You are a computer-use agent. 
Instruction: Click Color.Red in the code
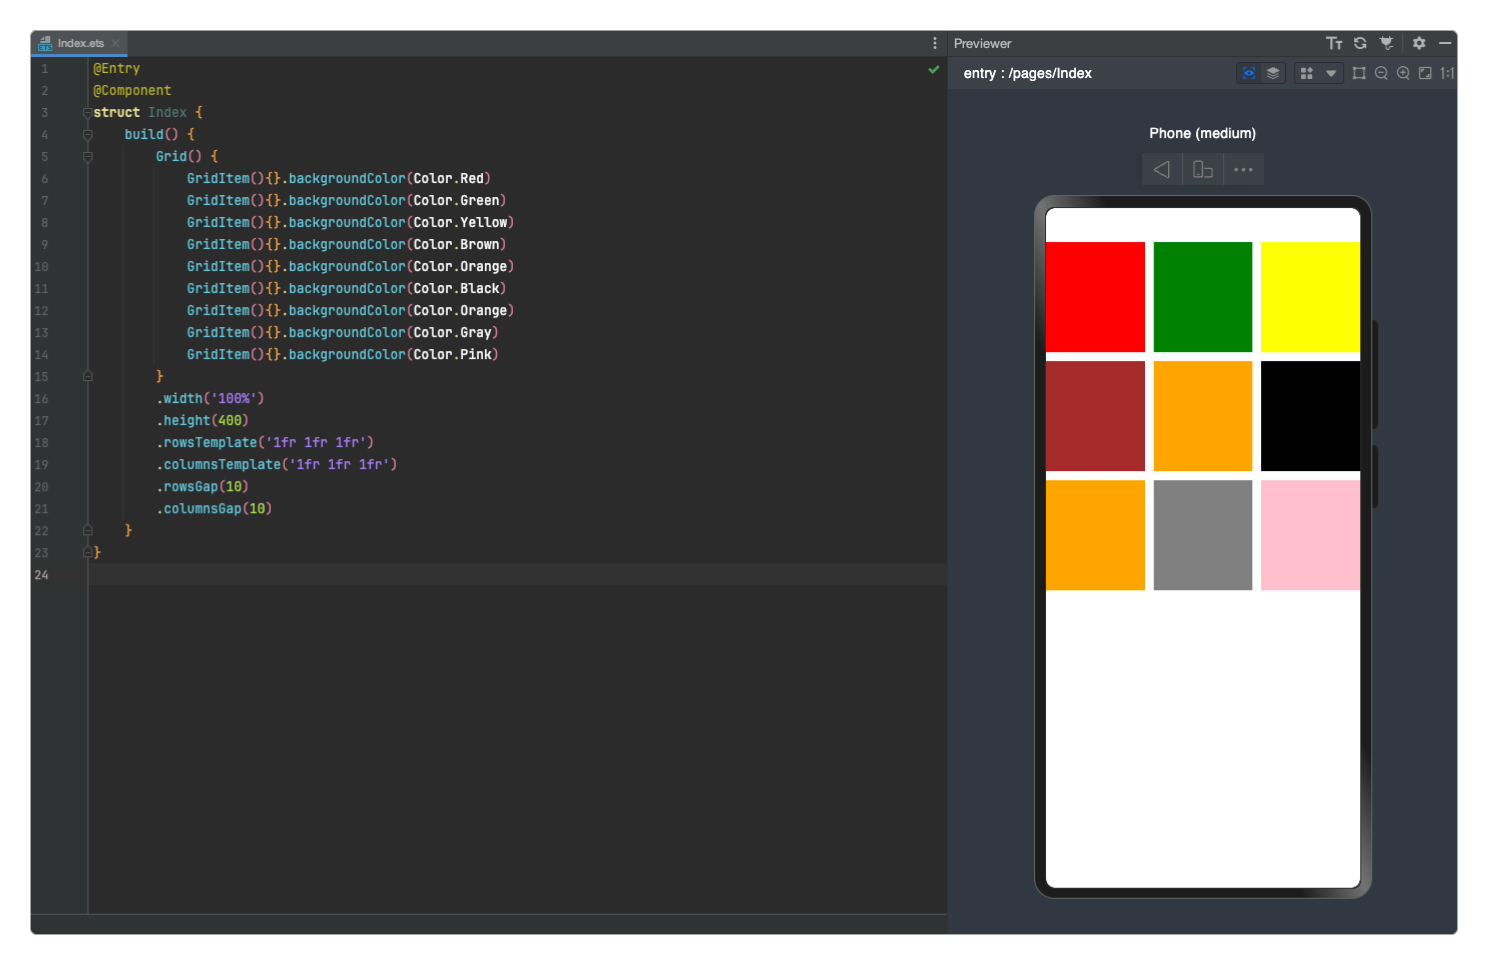[x=448, y=179]
